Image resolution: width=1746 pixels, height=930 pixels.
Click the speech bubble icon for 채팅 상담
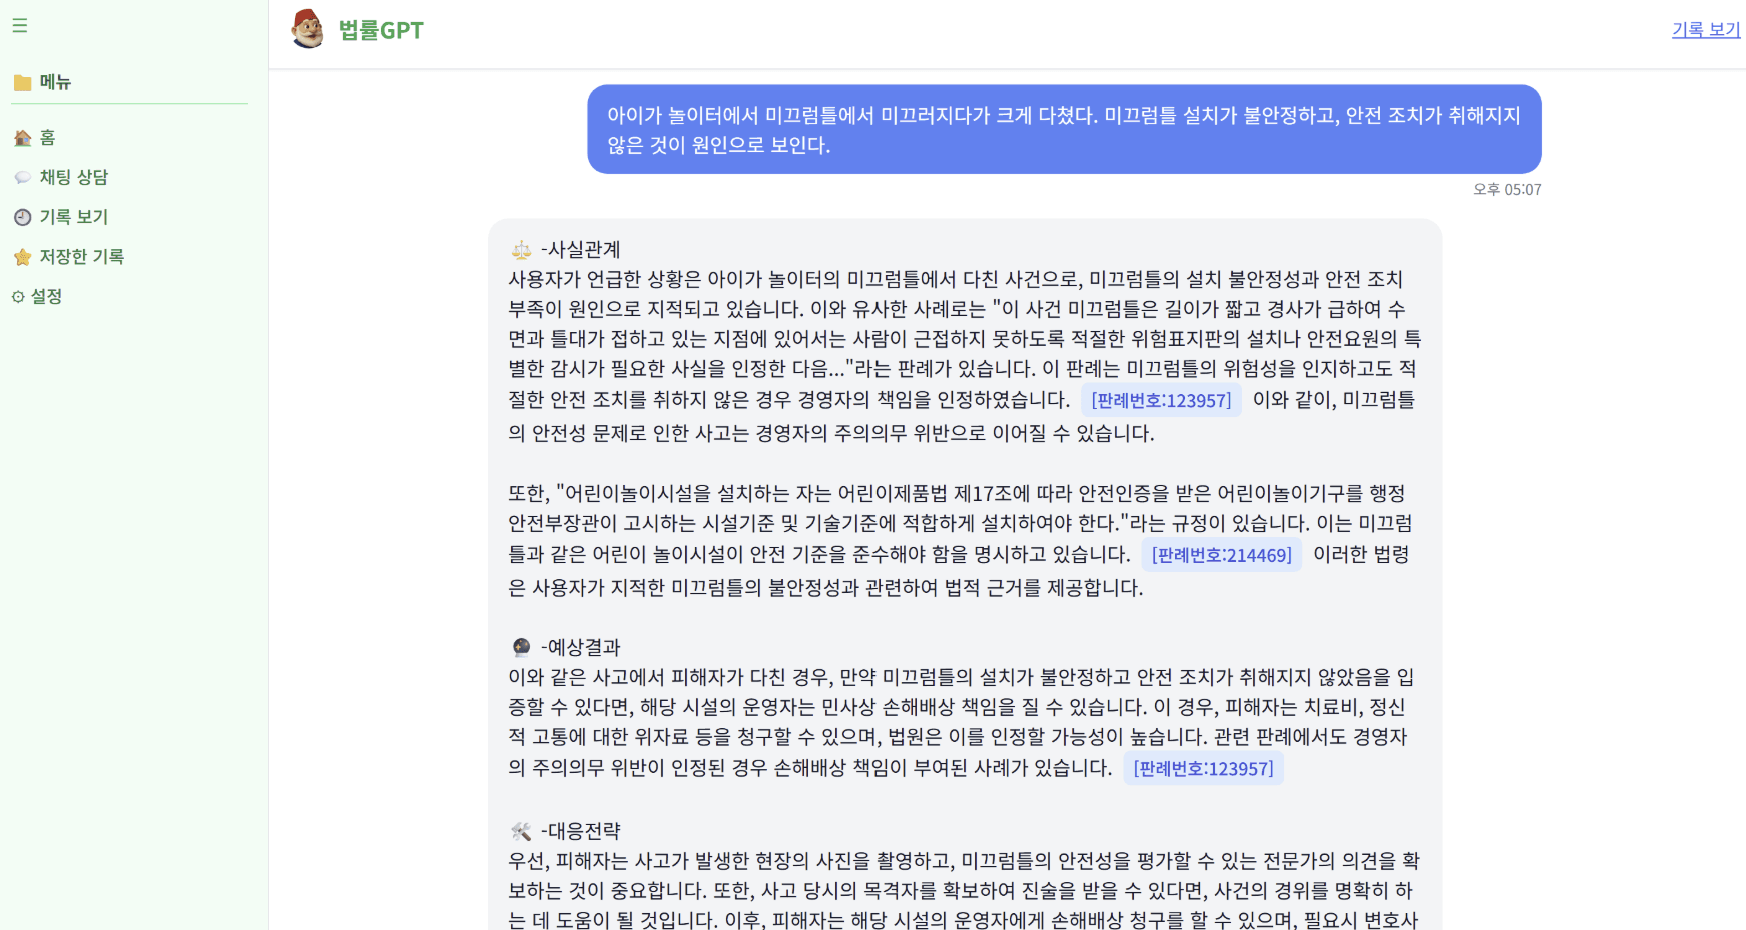[23, 178]
